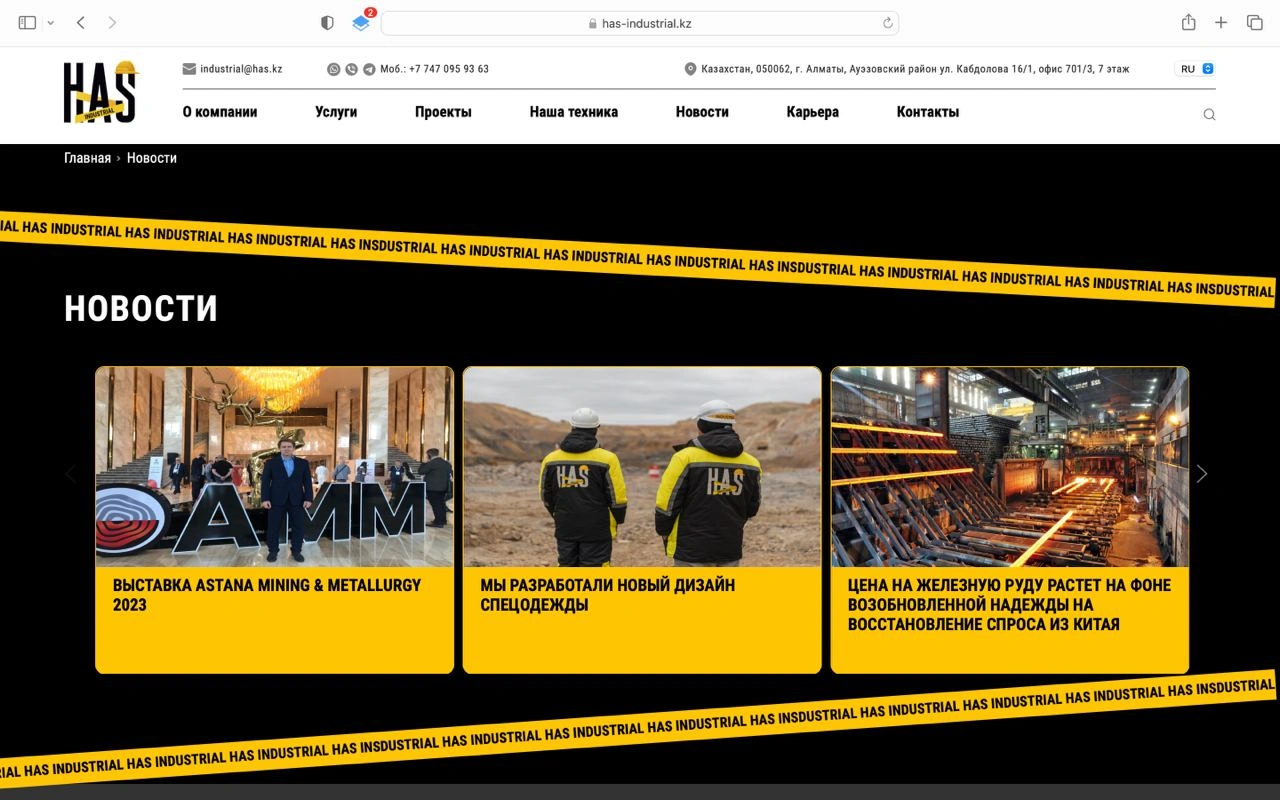Open Мы разработали новый дизайн спецодежды article
Image resolution: width=1280 pixels, height=800 pixels.
click(x=608, y=595)
